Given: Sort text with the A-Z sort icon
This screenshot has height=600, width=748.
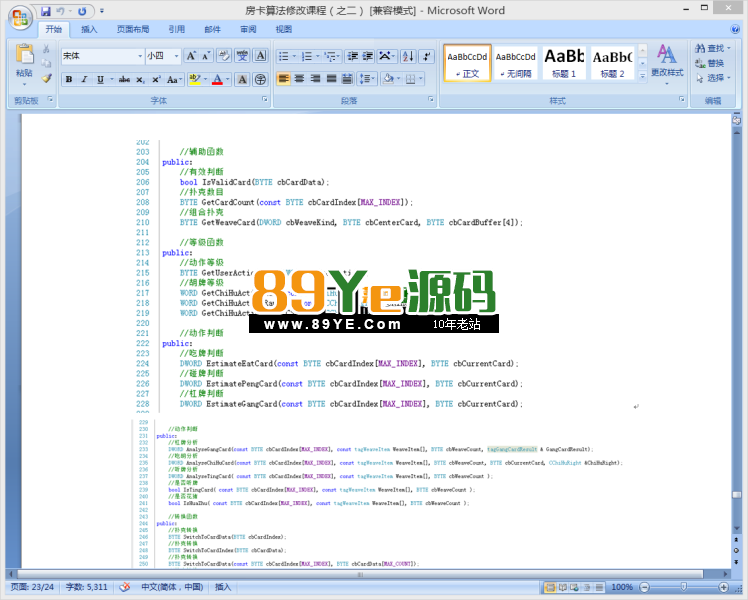Looking at the screenshot, I should (x=408, y=56).
